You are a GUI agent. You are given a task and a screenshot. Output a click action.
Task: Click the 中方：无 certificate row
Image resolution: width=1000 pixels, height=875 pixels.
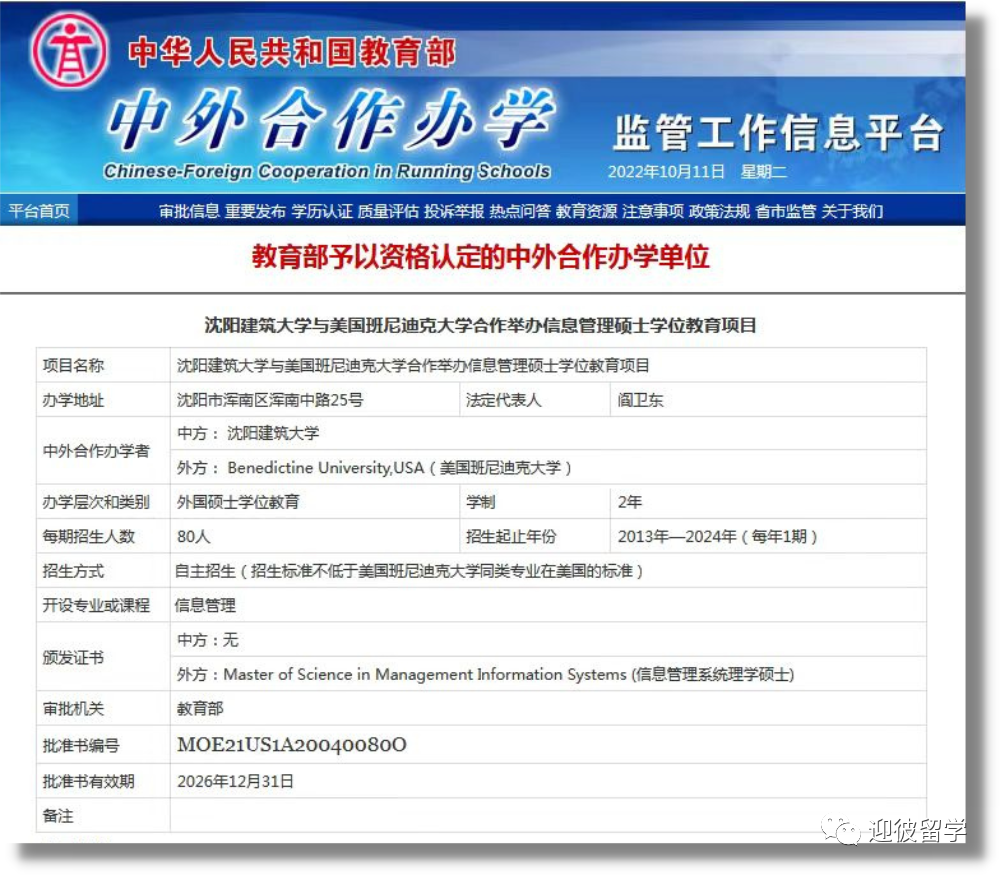[x=548, y=640]
